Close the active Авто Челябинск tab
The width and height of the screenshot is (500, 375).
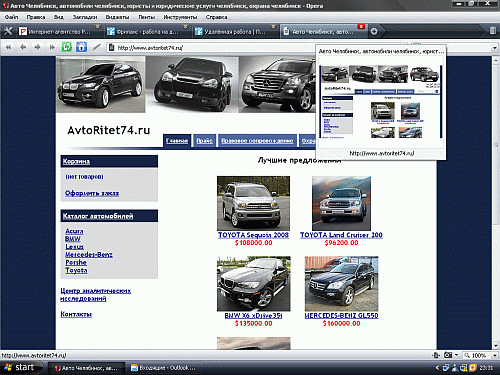click(361, 26)
